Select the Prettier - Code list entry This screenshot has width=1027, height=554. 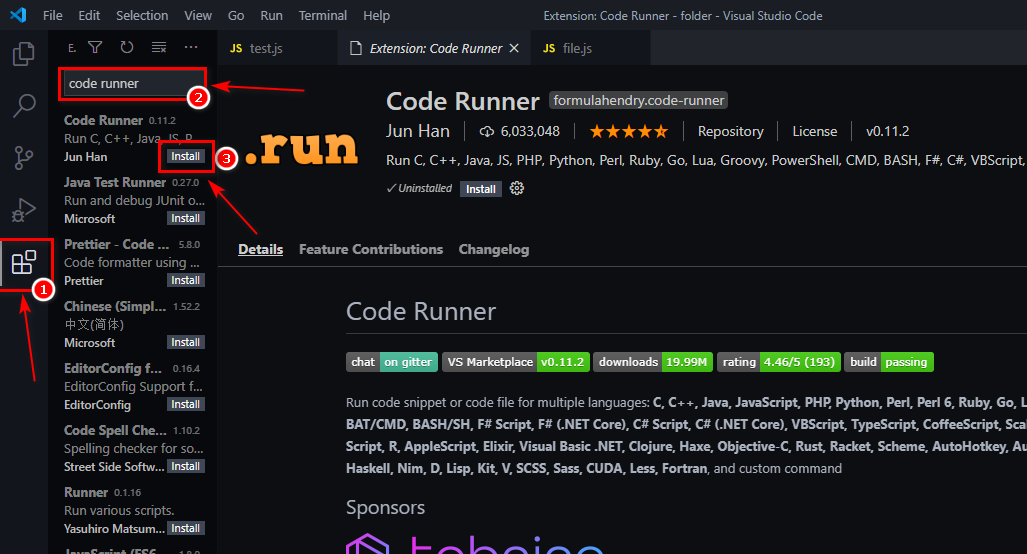134,262
